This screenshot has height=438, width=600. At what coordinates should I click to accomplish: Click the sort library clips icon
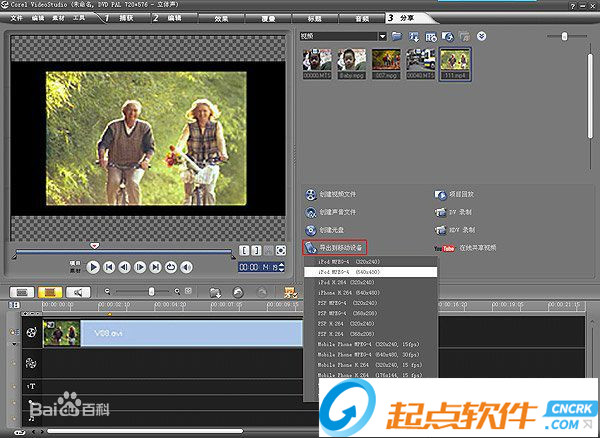(x=414, y=37)
